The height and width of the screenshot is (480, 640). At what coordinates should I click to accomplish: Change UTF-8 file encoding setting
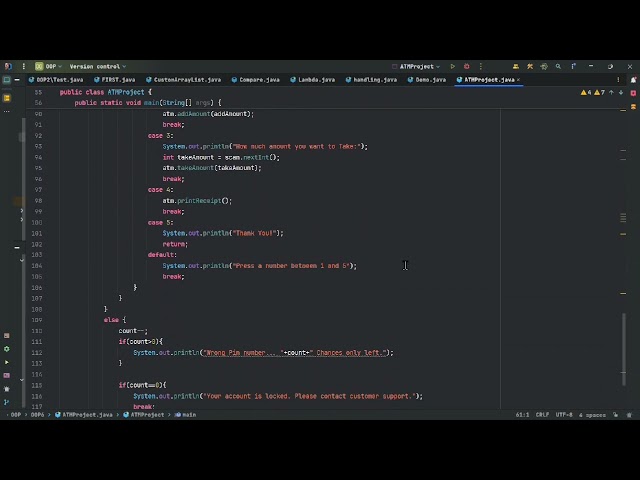[564, 415]
